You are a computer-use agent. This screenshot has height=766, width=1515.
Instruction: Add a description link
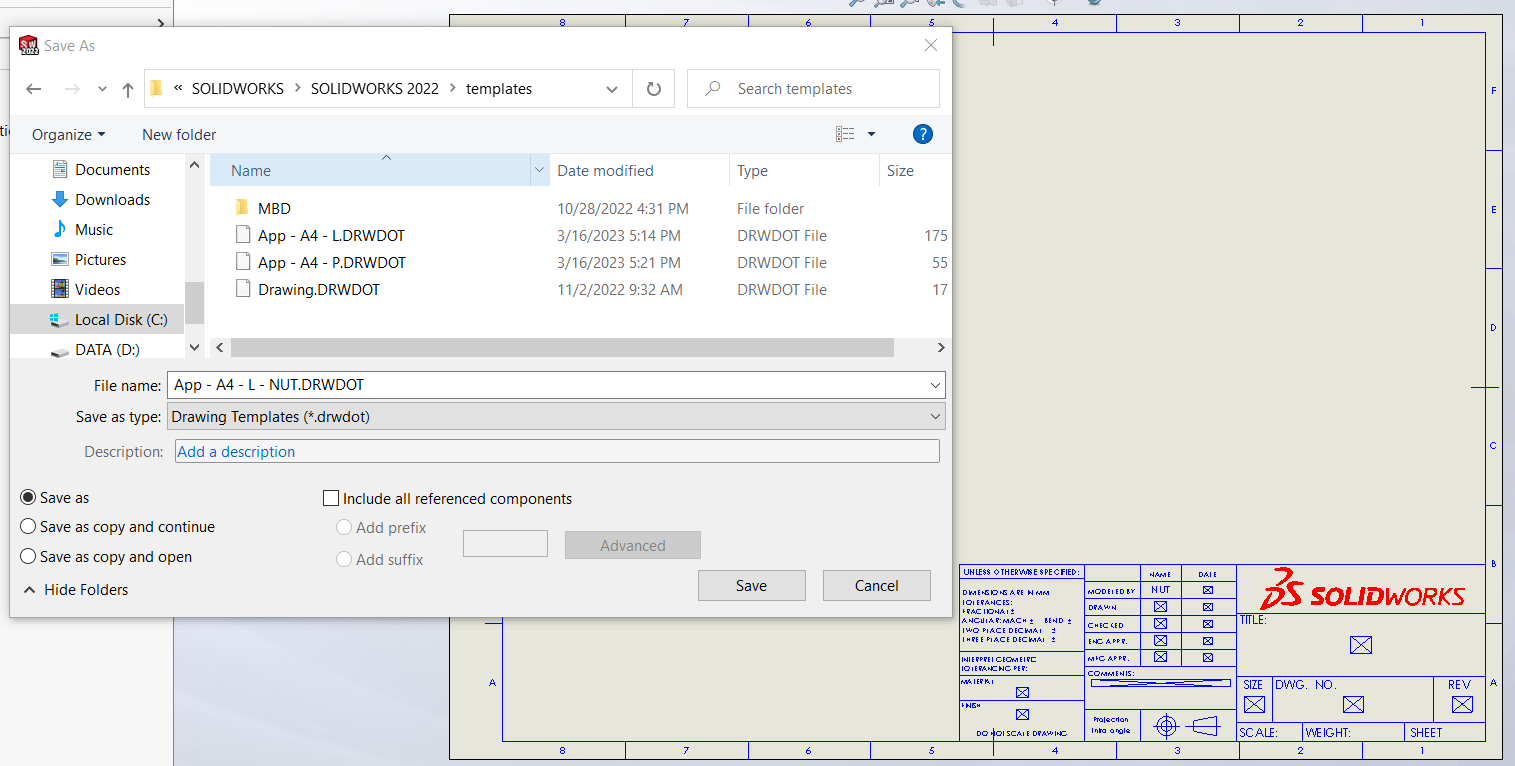pyautogui.click(x=236, y=452)
